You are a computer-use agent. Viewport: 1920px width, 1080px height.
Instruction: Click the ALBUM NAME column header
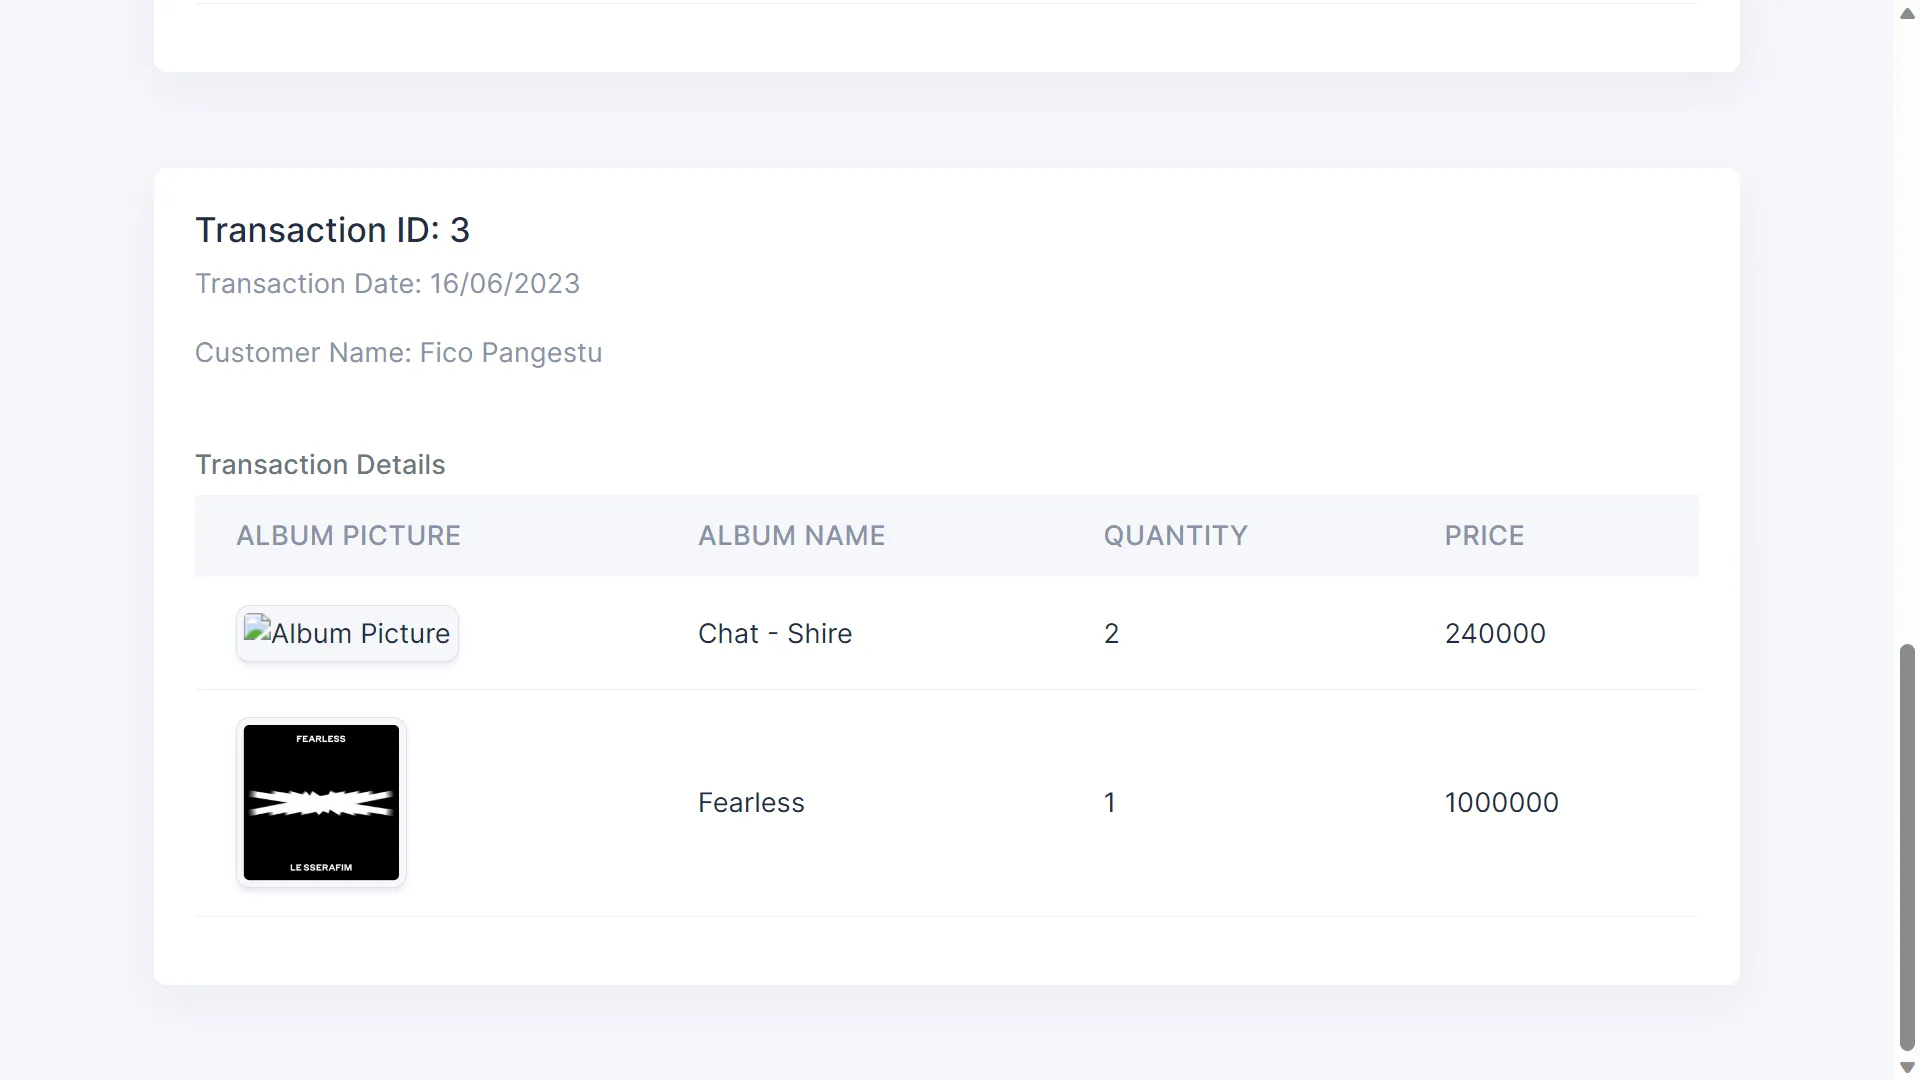791,536
